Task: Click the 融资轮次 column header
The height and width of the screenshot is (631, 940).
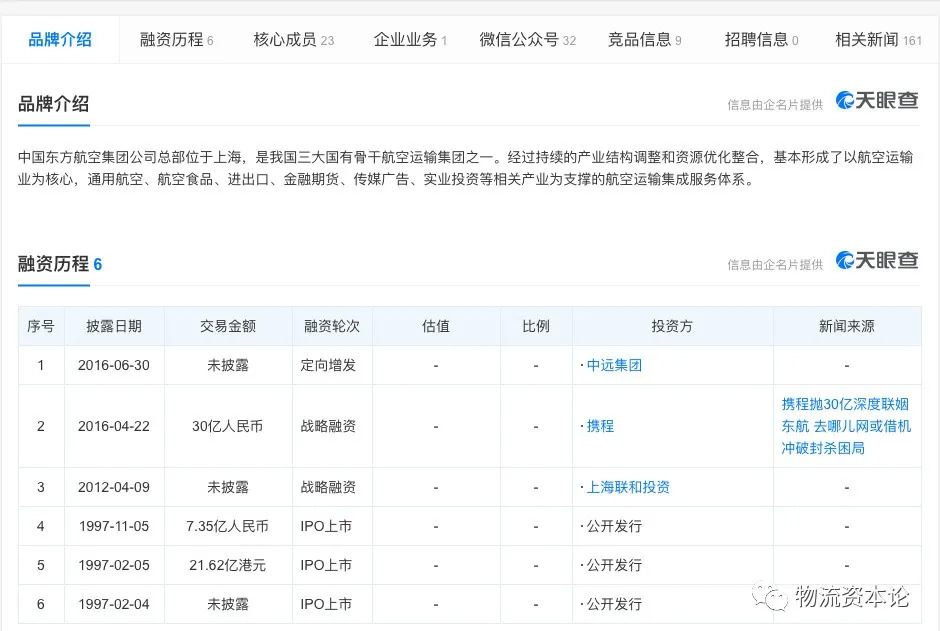Action: [332, 326]
